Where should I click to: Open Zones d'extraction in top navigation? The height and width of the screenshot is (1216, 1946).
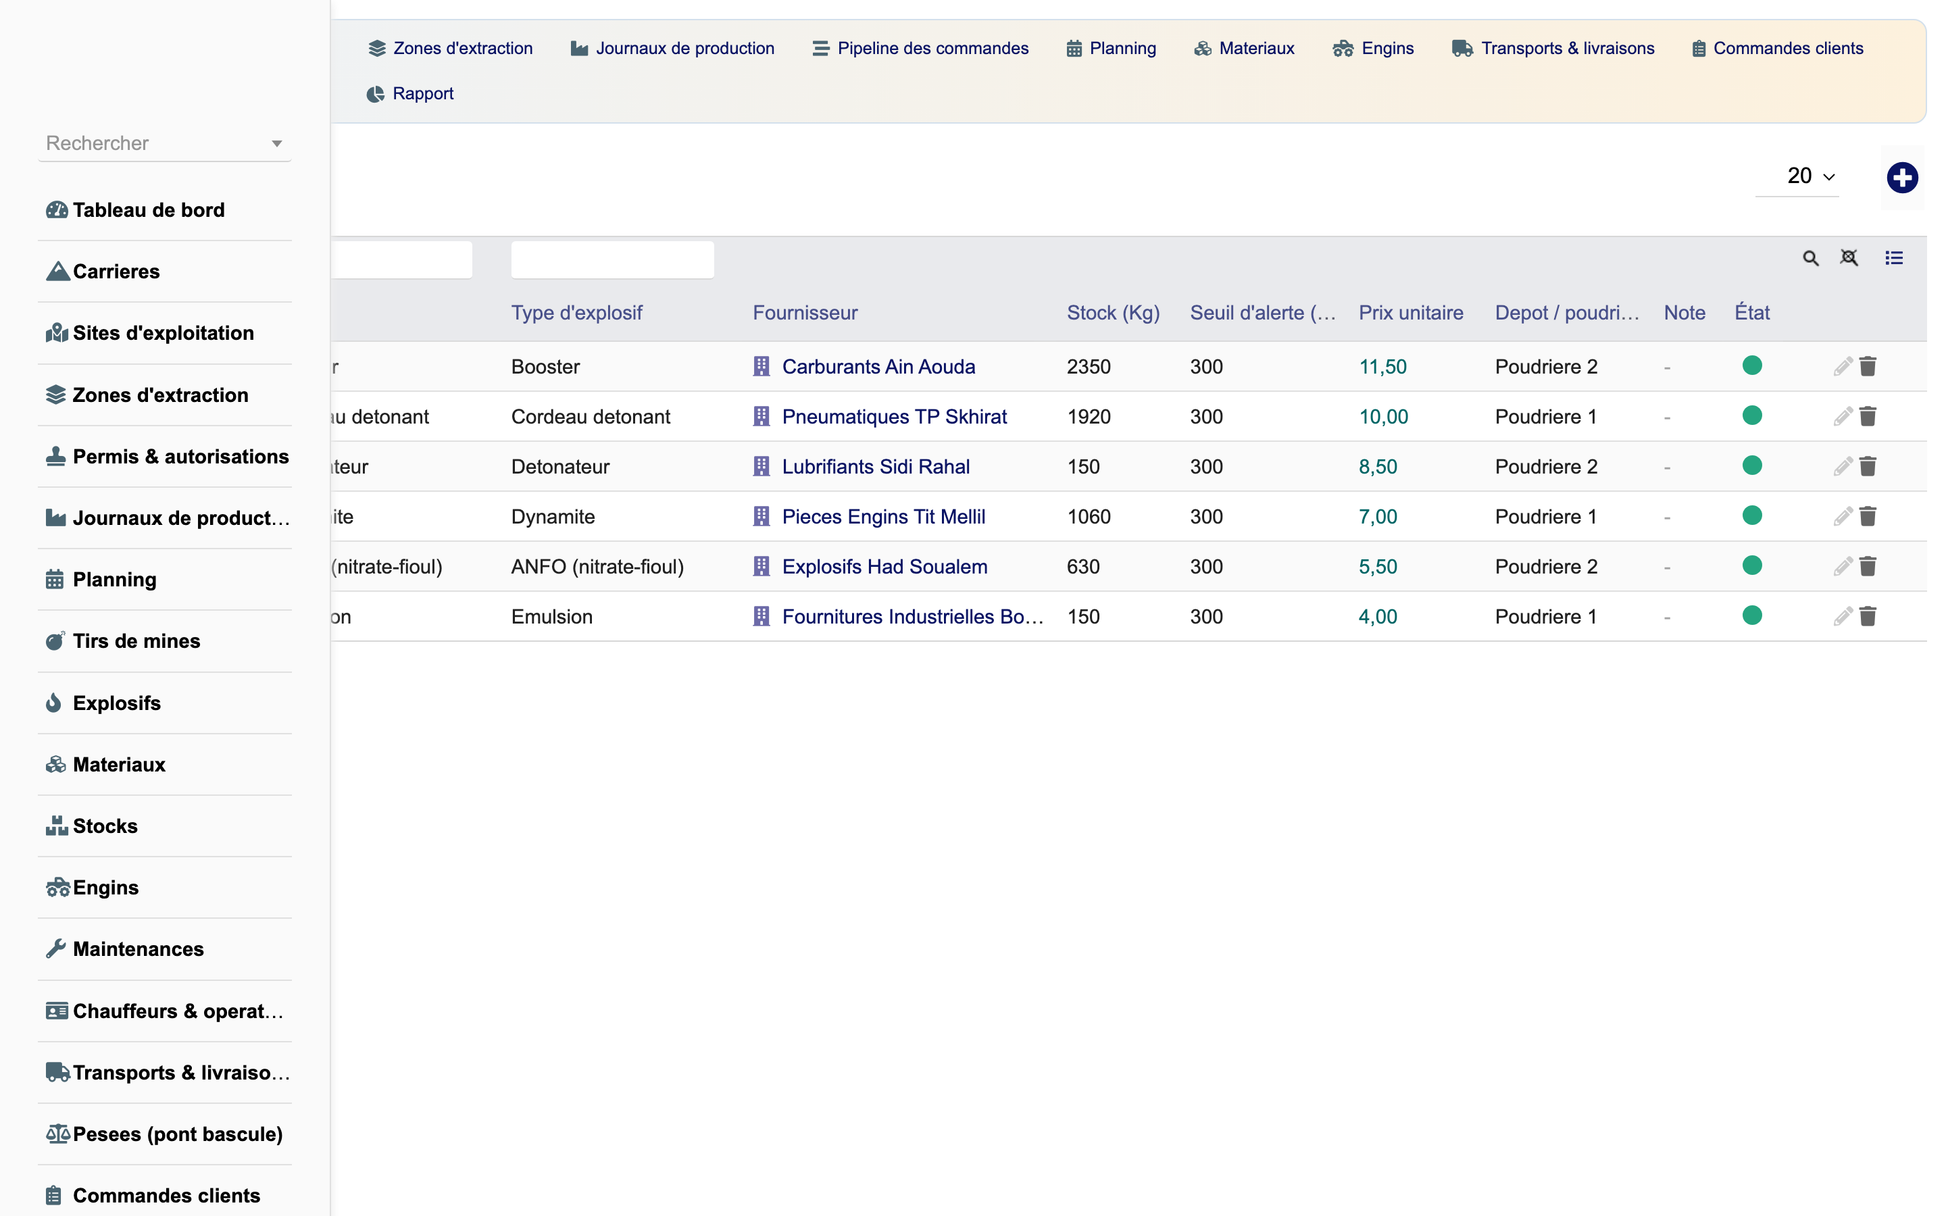(x=450, y=48)
